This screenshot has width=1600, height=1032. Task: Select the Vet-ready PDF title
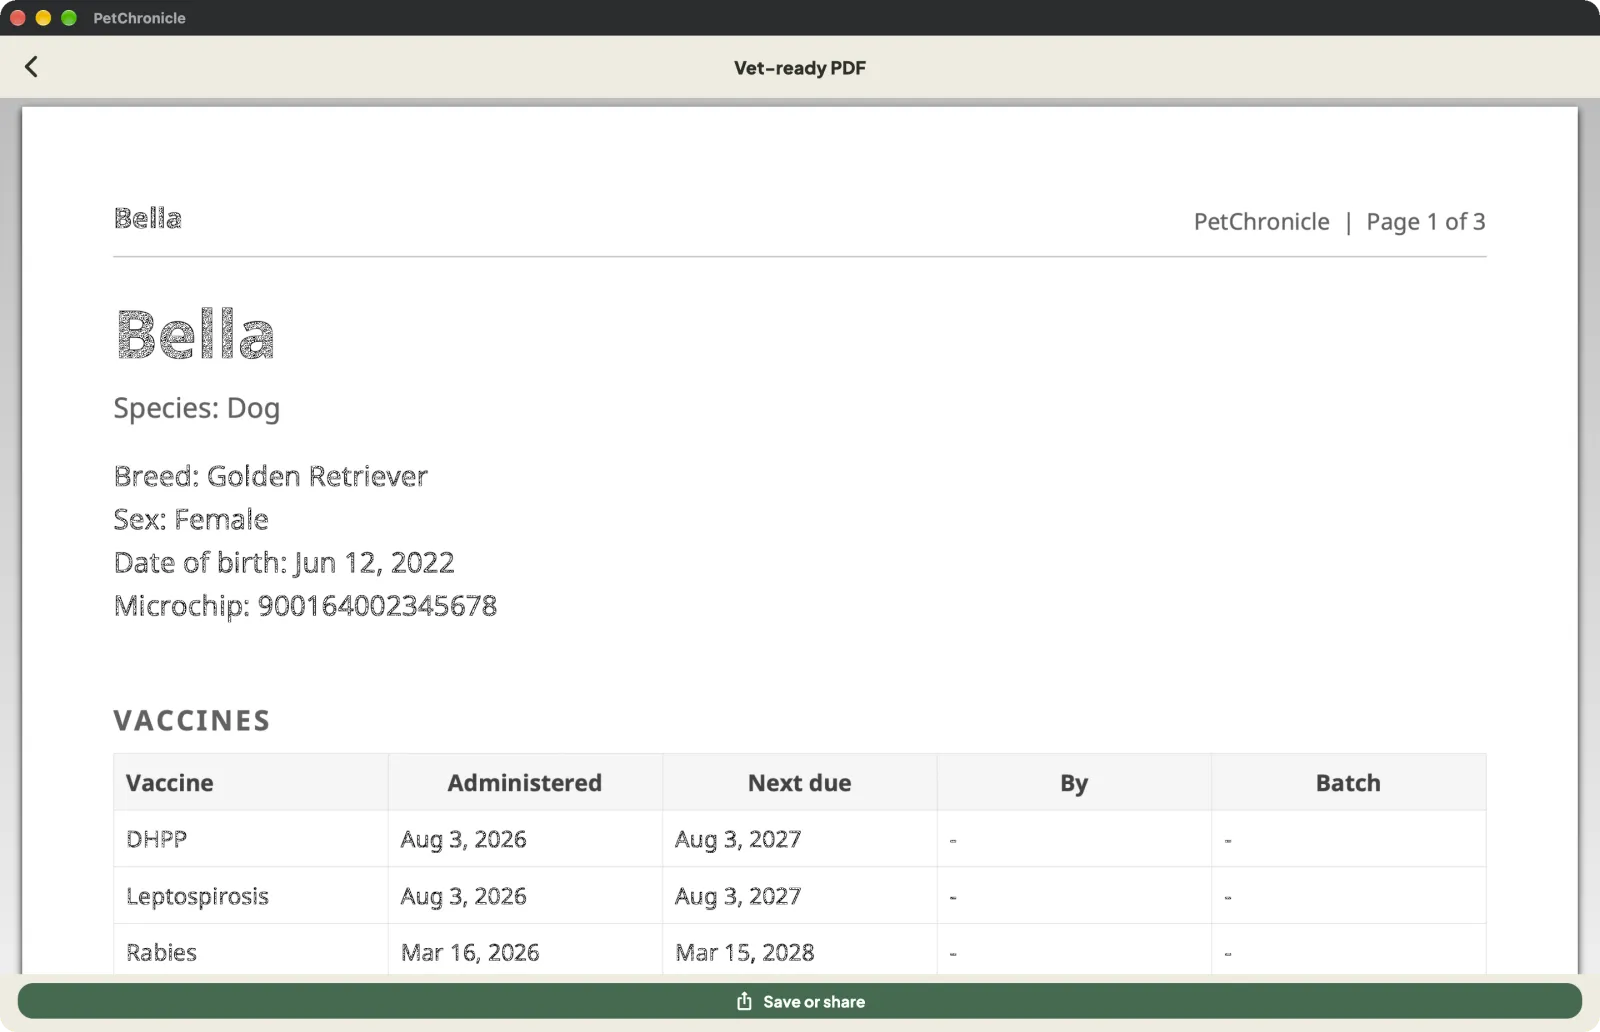(x=800, y=68)
